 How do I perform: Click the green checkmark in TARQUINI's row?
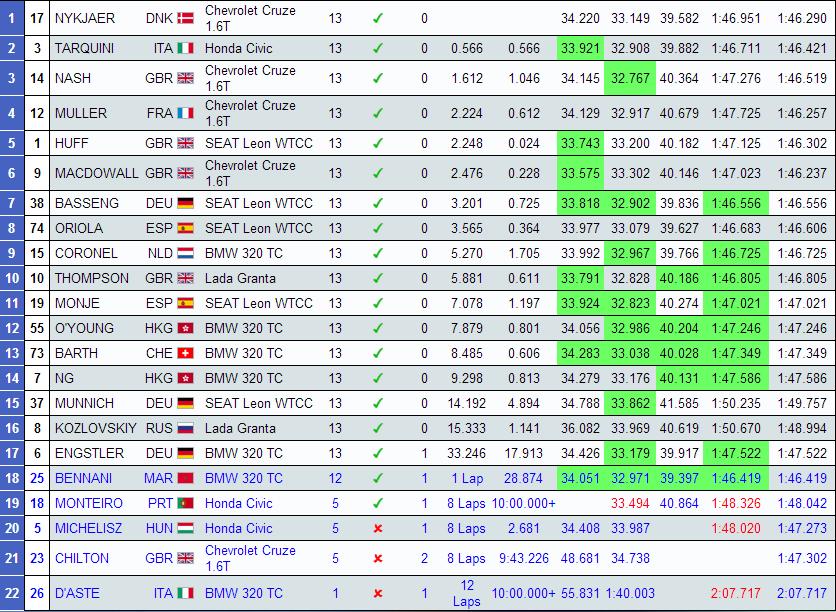tap(377, 48)
